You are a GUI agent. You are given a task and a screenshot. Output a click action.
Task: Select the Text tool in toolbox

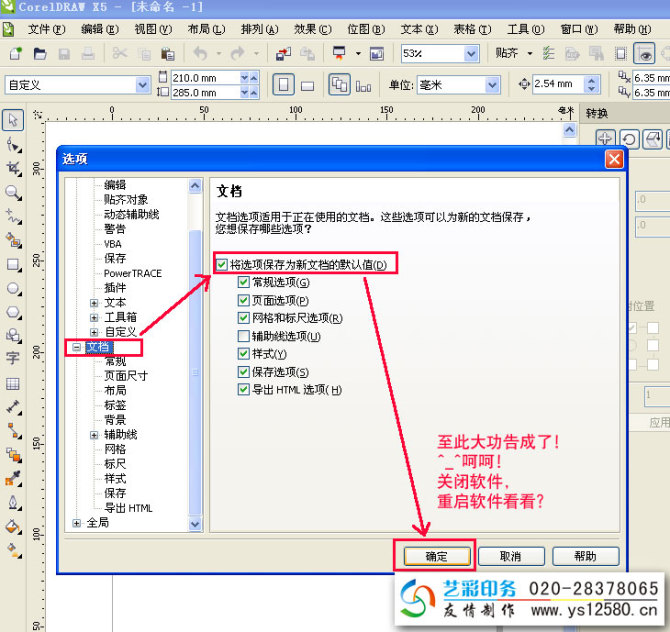click(x=13, y=358)
